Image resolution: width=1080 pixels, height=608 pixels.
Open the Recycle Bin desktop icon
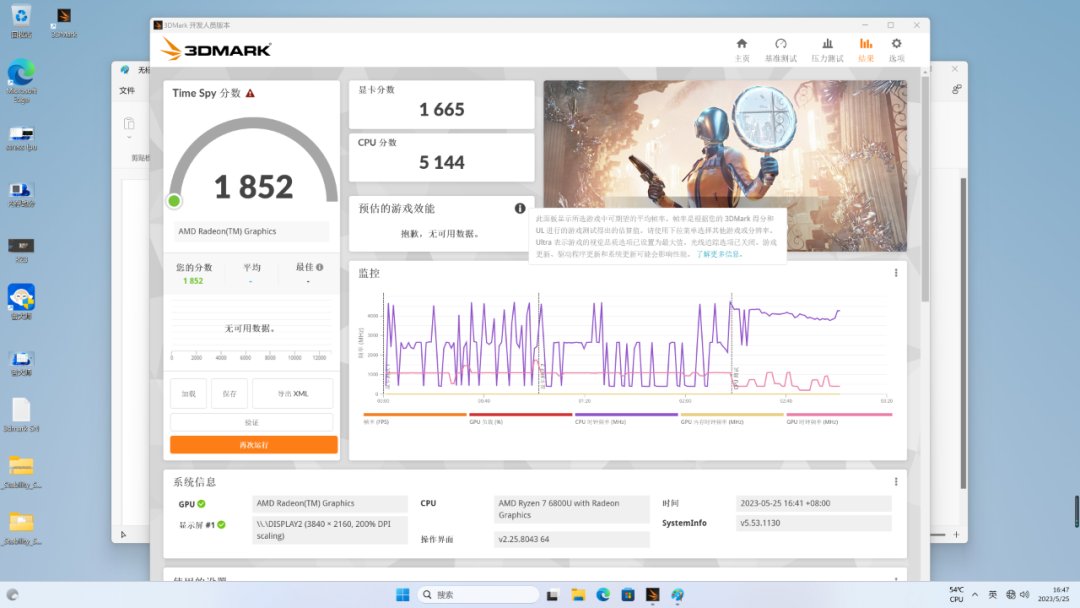(x=21, y=22)
